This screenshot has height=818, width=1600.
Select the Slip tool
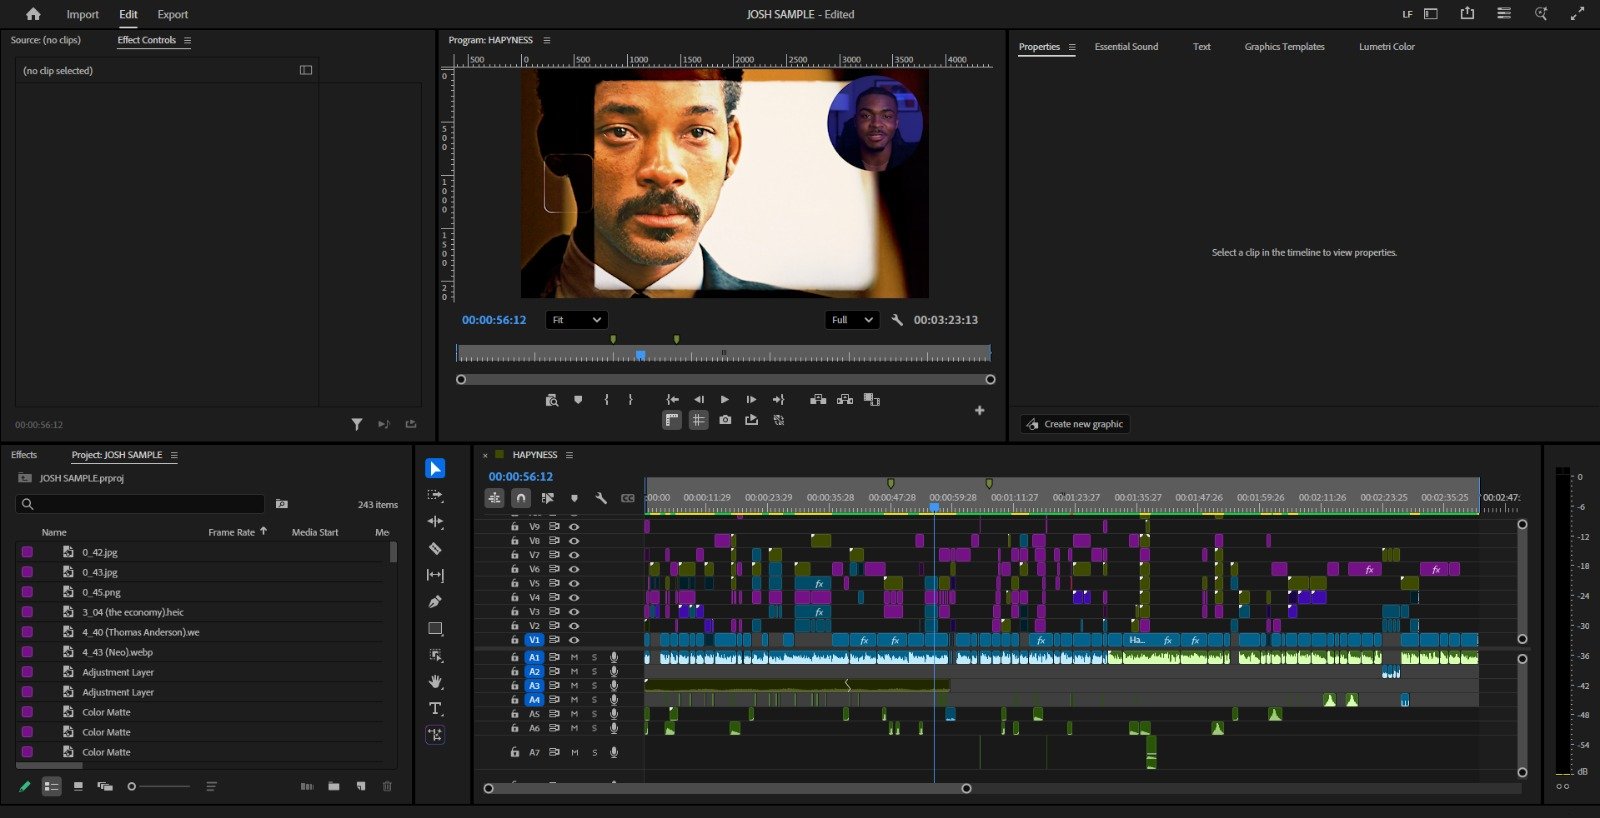435,575
